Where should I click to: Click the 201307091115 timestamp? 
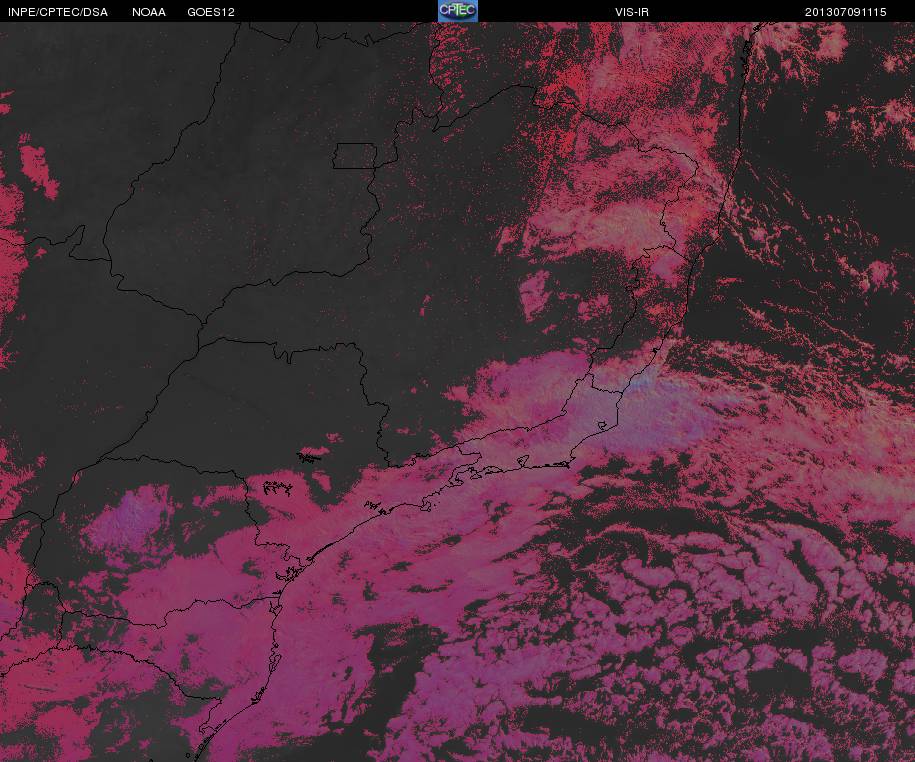coord(846,12)
